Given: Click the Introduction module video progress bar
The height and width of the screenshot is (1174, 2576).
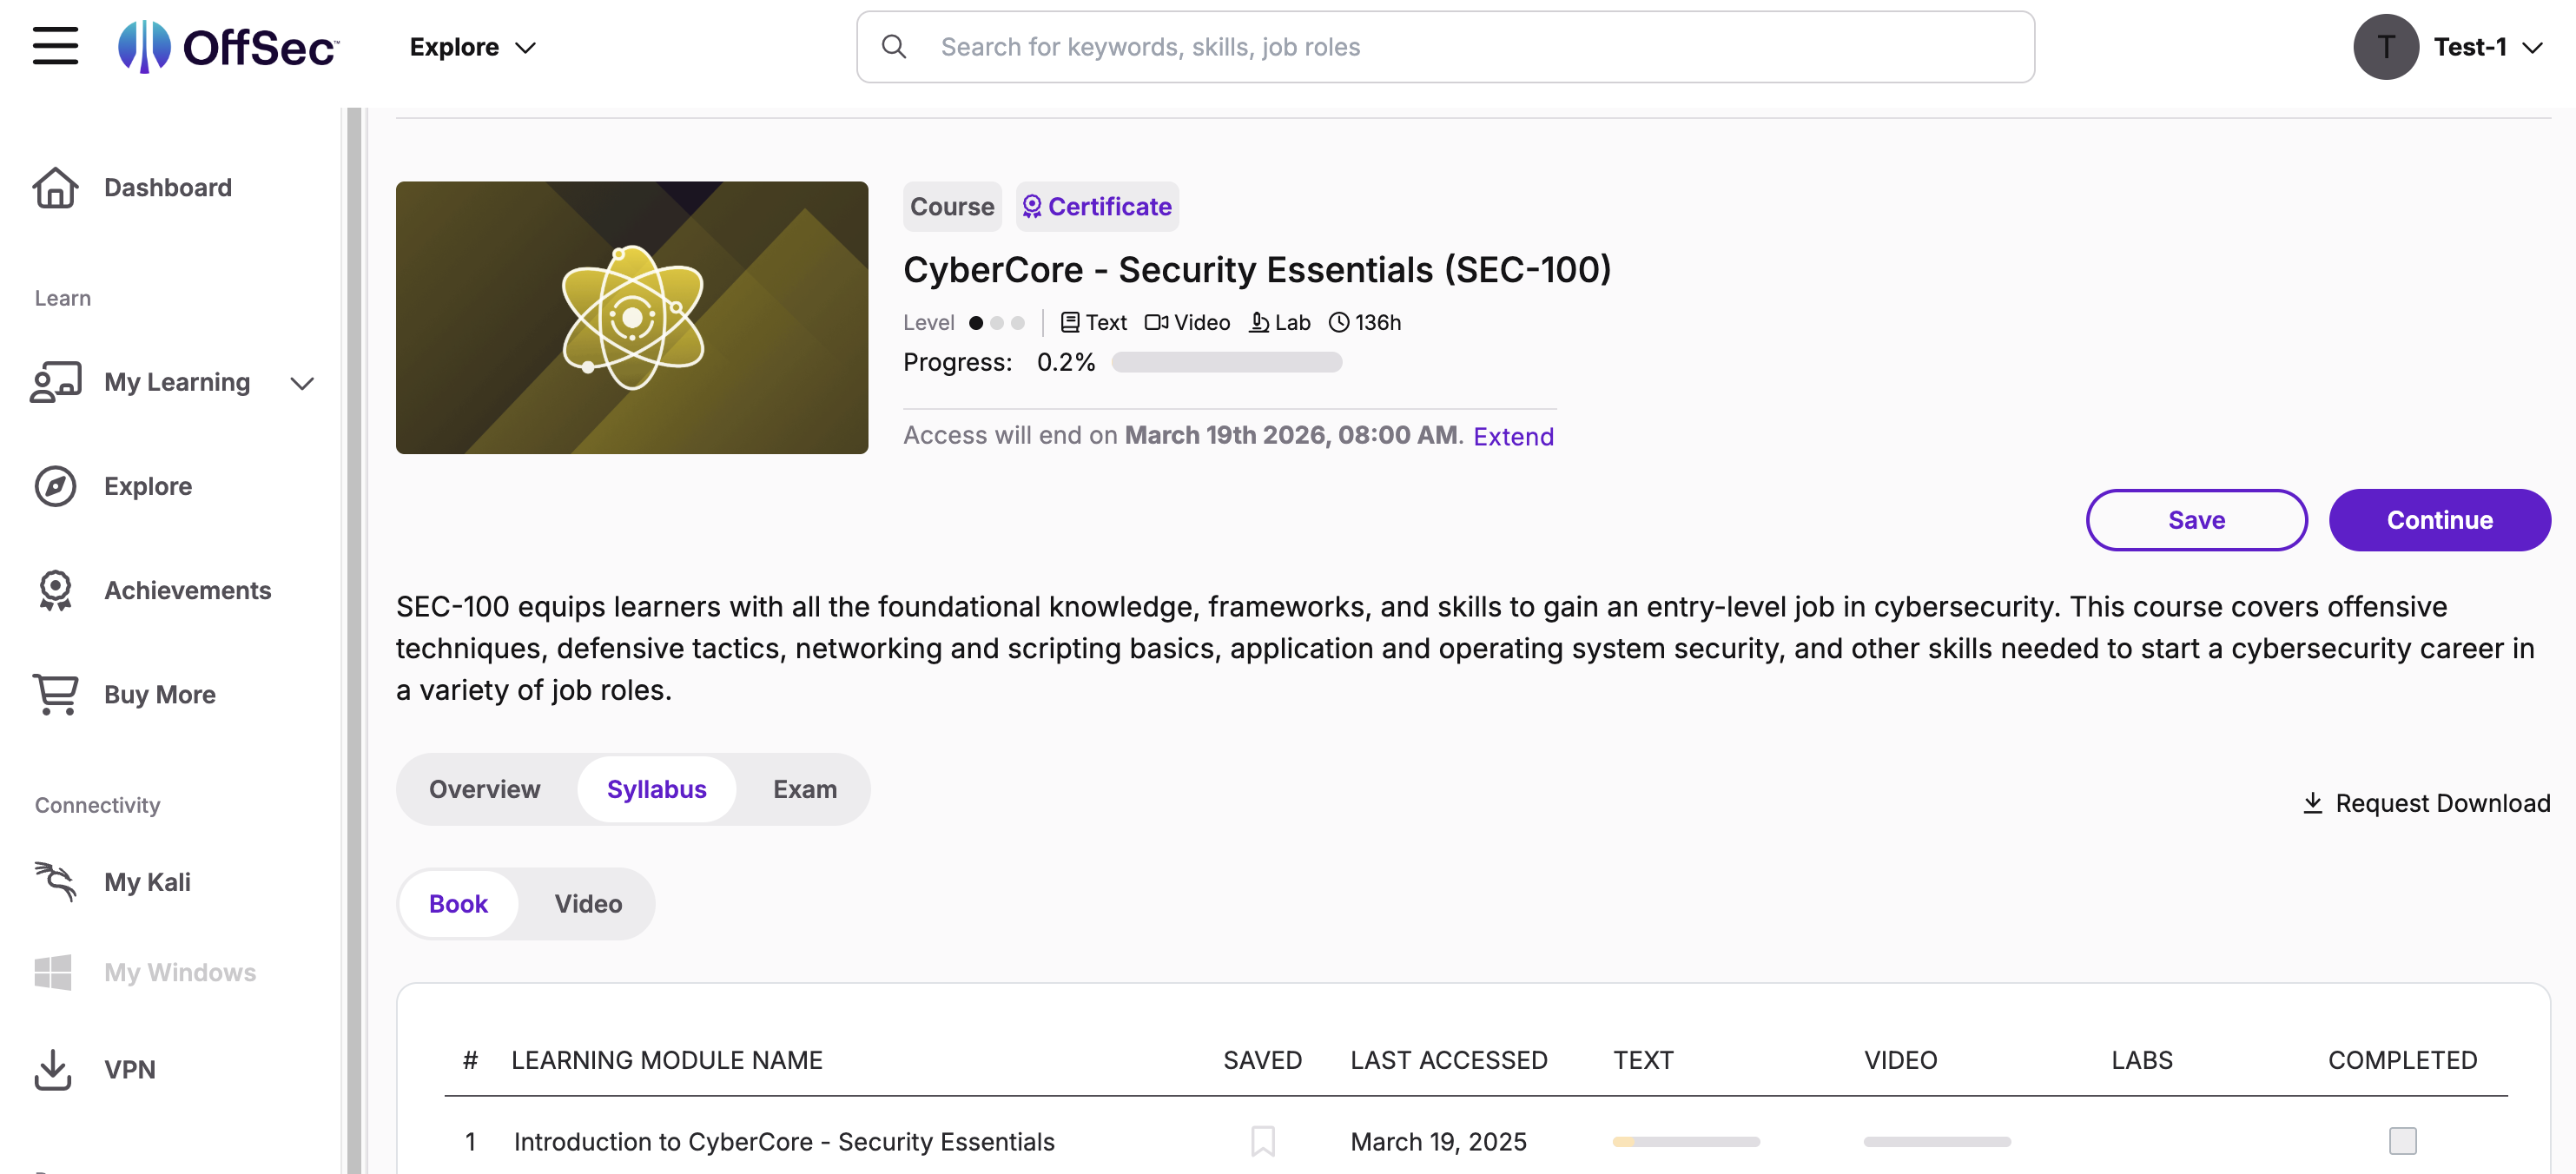Looking at the screenshot, I should click(1937, 1141).
